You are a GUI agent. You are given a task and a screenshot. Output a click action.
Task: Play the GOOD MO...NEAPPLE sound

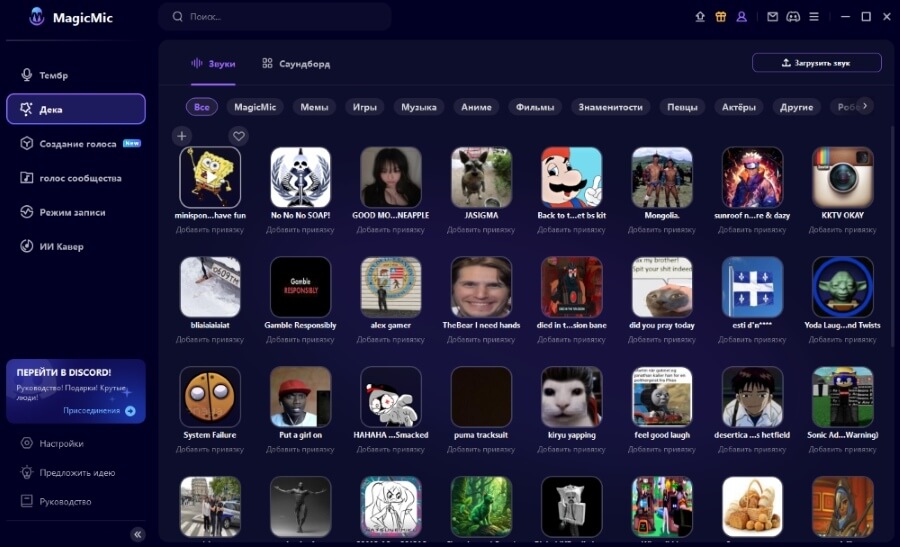pyautogui.click(x=391, y=177)
